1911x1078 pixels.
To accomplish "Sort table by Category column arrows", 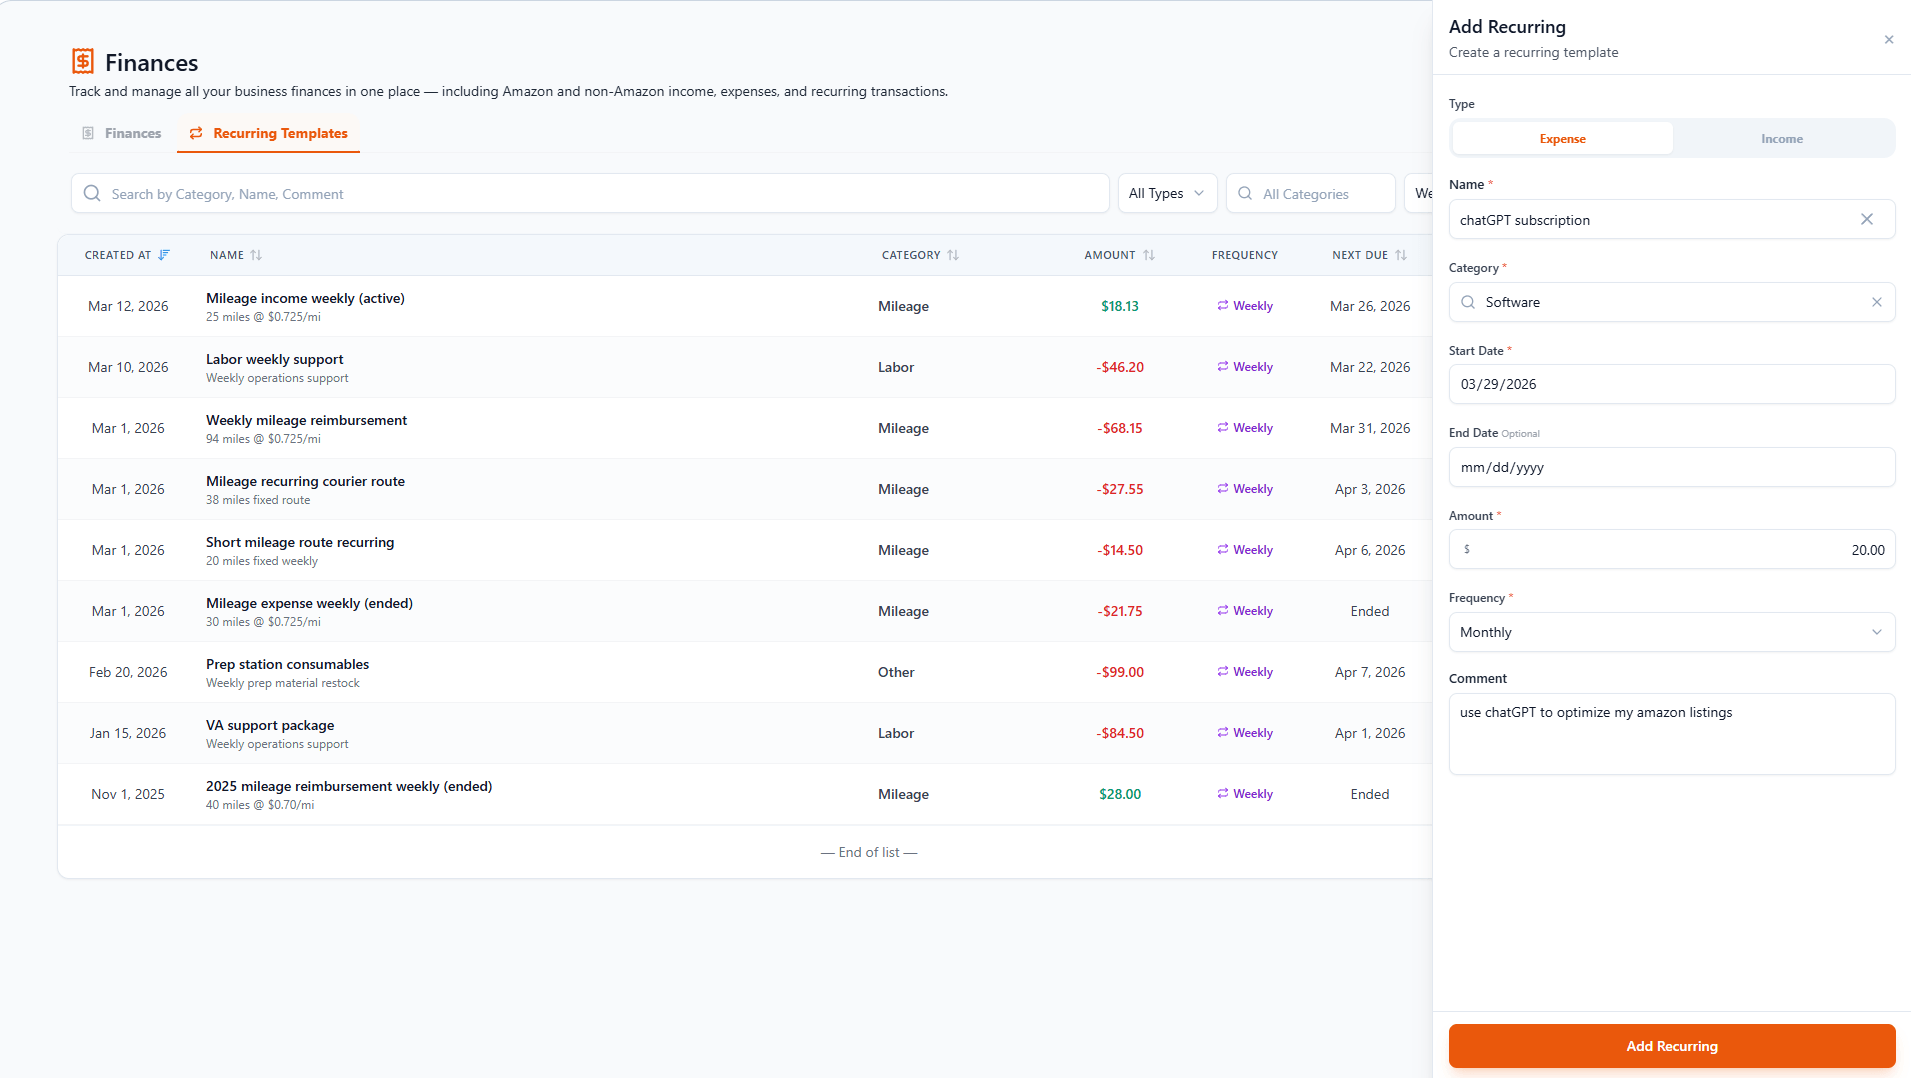I will (x=953, y=256).
